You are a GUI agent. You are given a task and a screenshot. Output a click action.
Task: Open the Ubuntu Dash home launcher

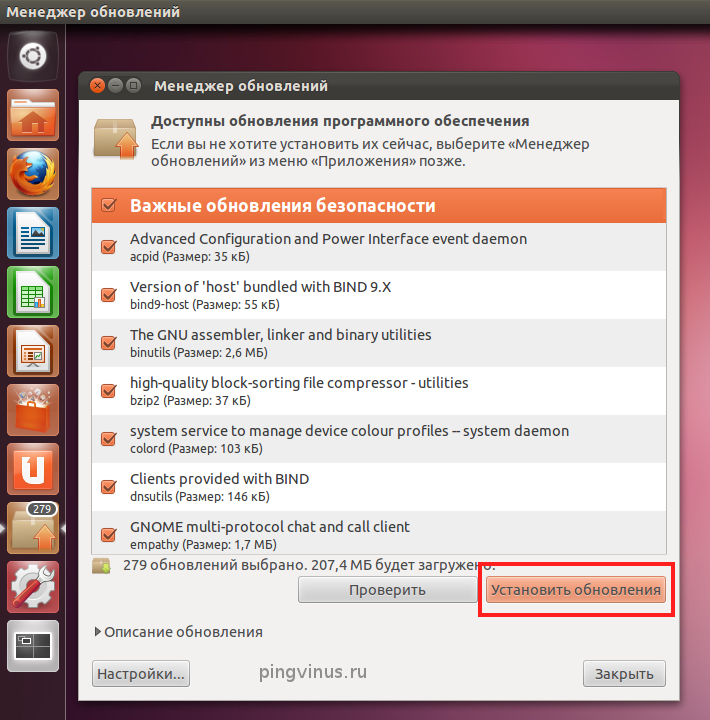[x=33, y=56]
